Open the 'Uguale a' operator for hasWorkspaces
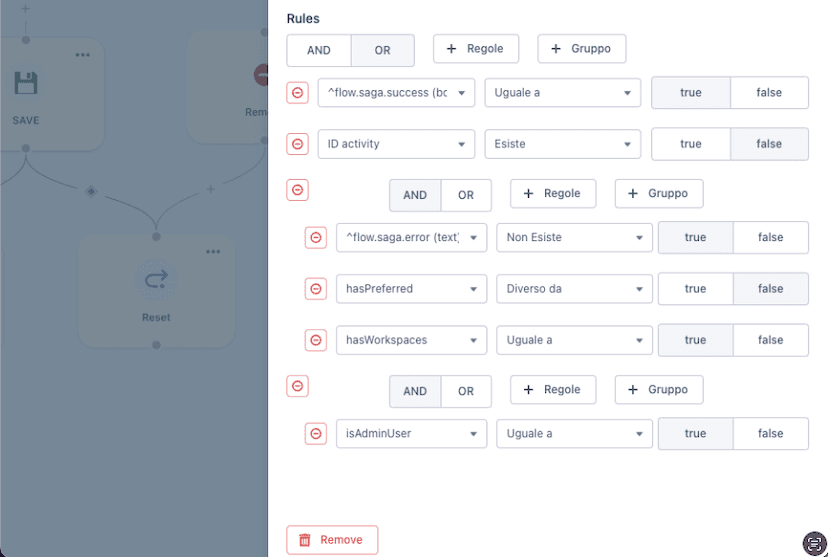 575,340
